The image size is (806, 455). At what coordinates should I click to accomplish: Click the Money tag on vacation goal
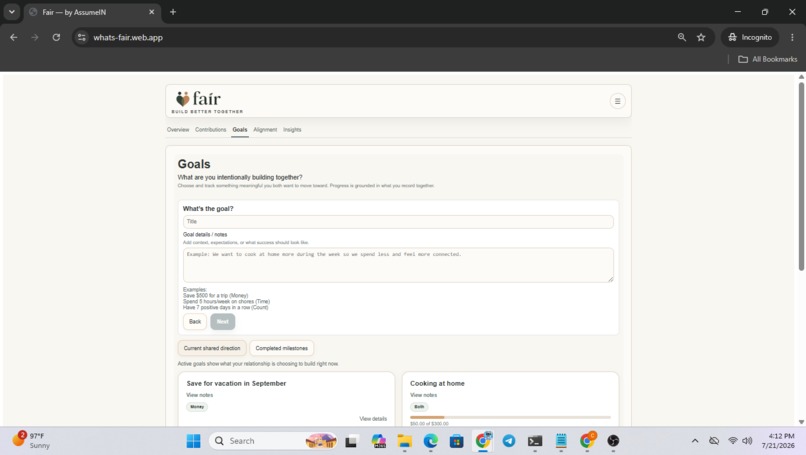pos(197,407)
